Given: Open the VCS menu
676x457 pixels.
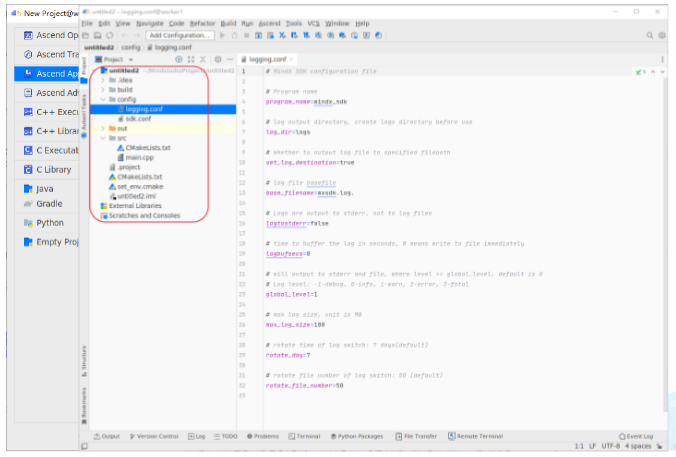Looking at the screenshot, I should coord(313,23).
